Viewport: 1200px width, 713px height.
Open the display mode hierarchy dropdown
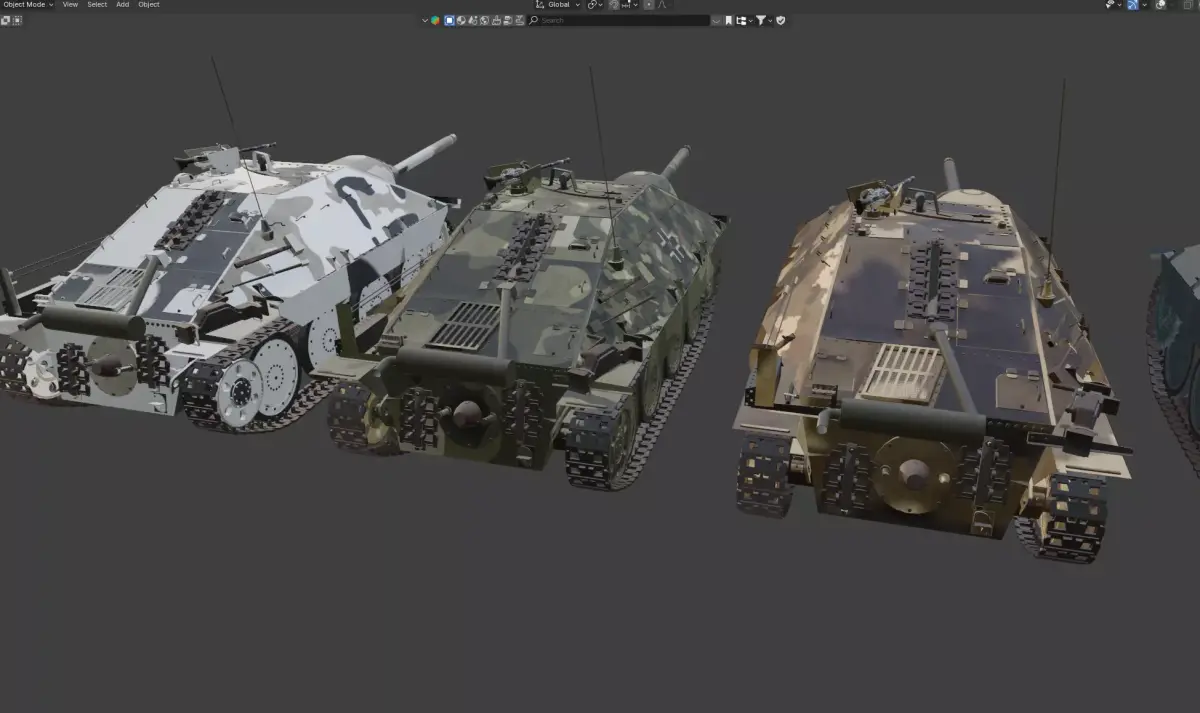tap(743, 20)
